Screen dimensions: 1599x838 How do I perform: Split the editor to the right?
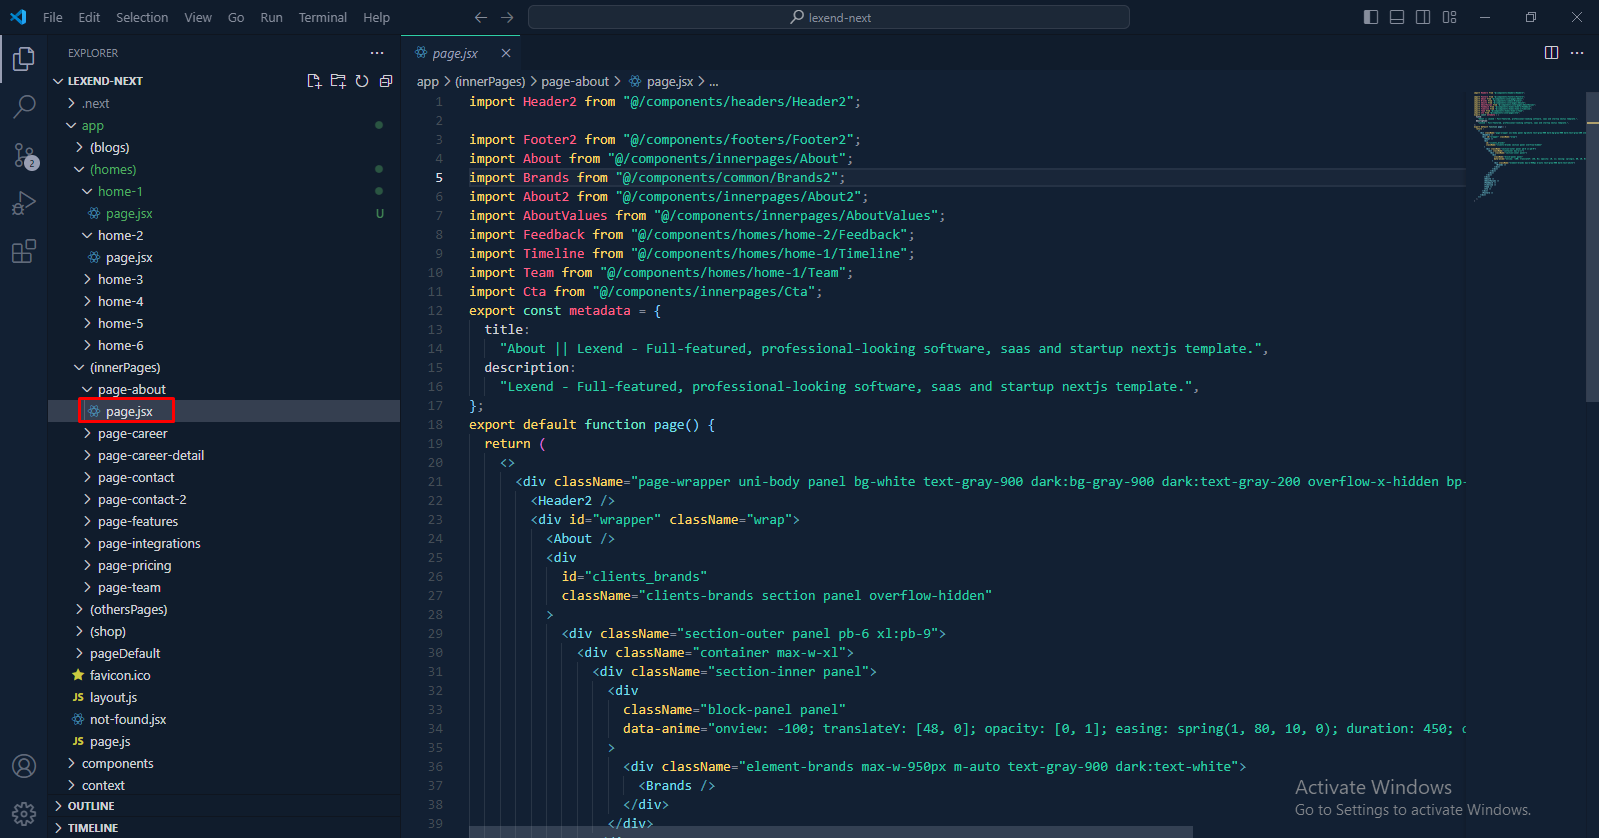click(1551, 53)
